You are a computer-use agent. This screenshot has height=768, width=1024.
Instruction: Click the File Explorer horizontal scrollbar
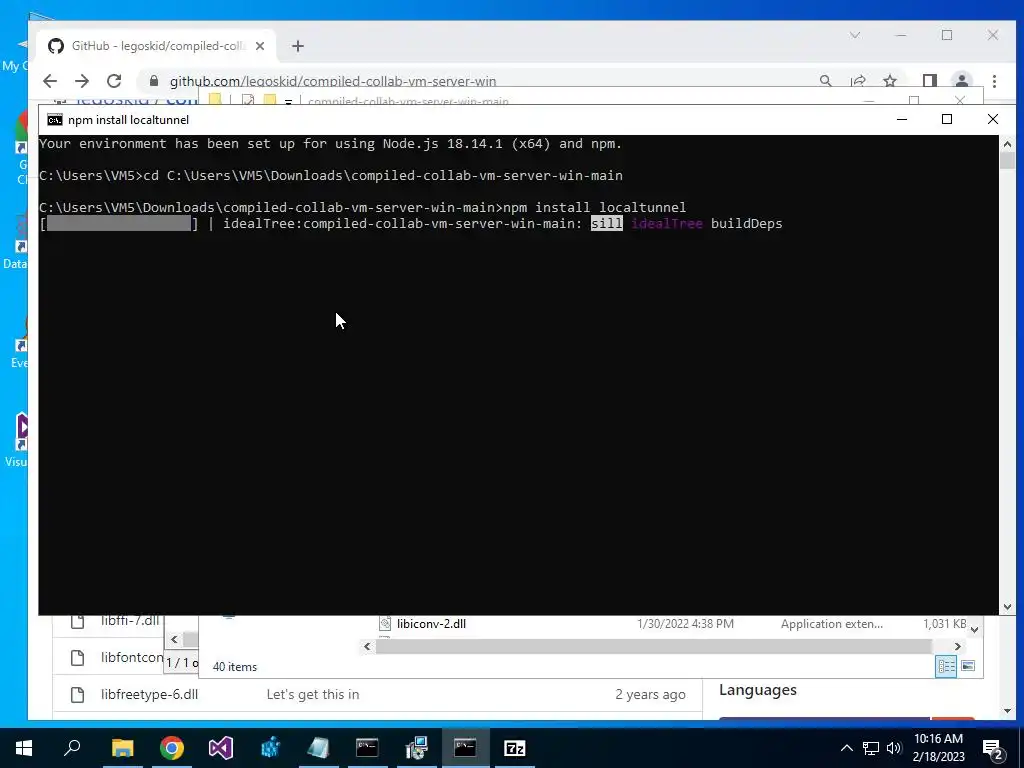654,646
